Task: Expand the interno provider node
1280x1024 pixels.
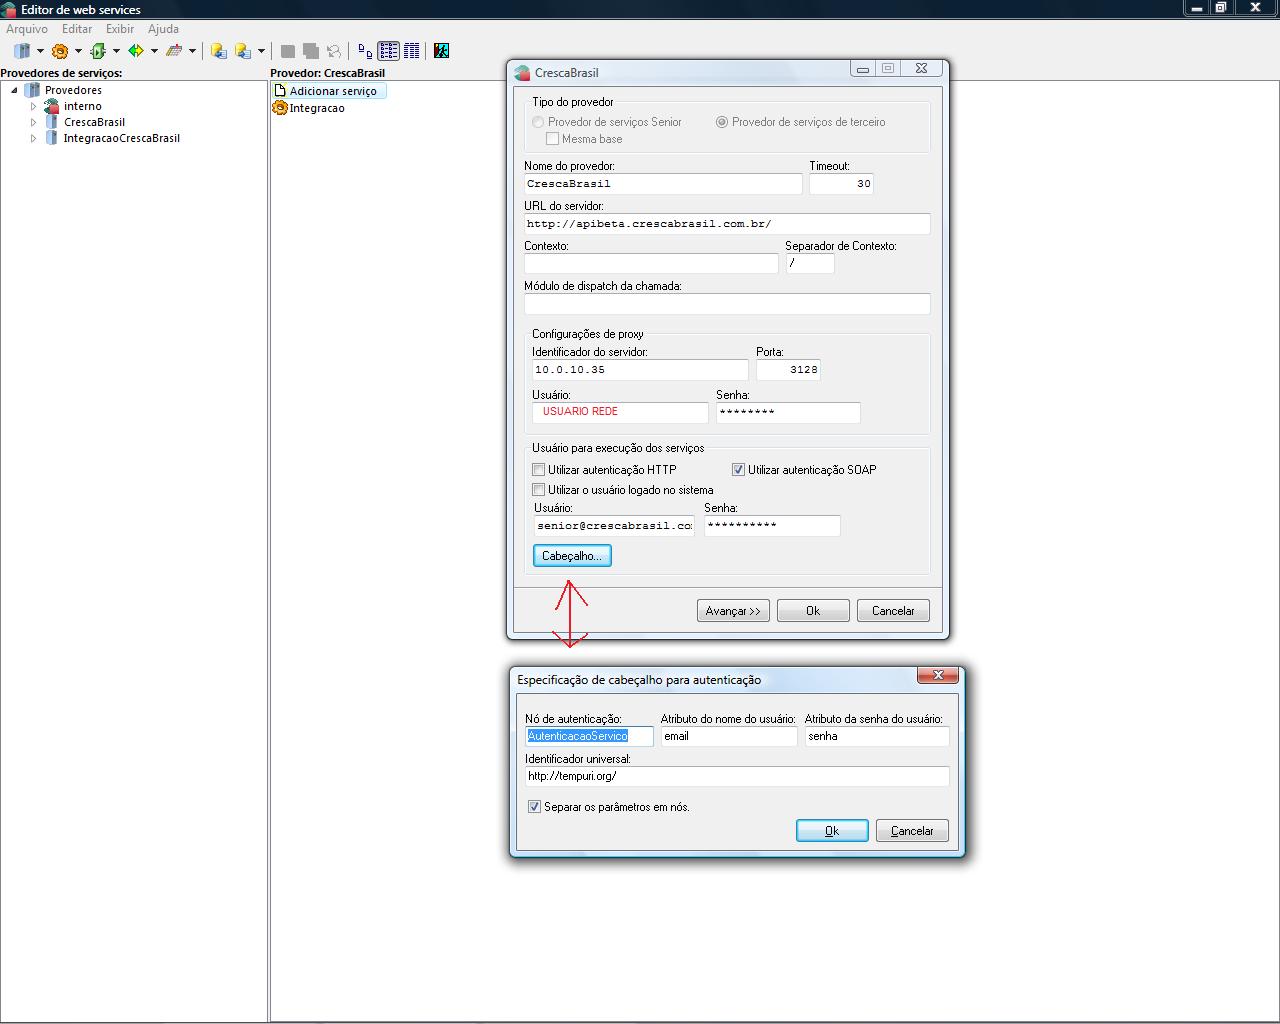Action: coord(33,106)
